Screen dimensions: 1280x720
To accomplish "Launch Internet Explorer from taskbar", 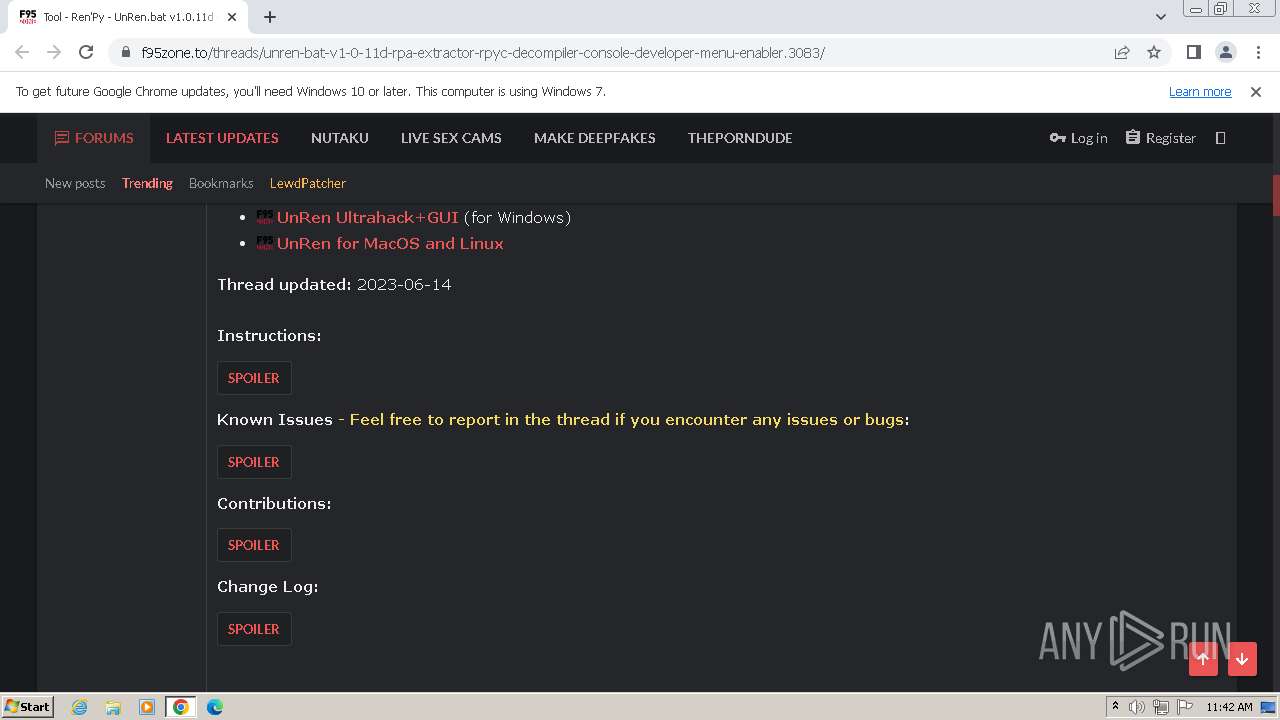I will click(79, 707).
